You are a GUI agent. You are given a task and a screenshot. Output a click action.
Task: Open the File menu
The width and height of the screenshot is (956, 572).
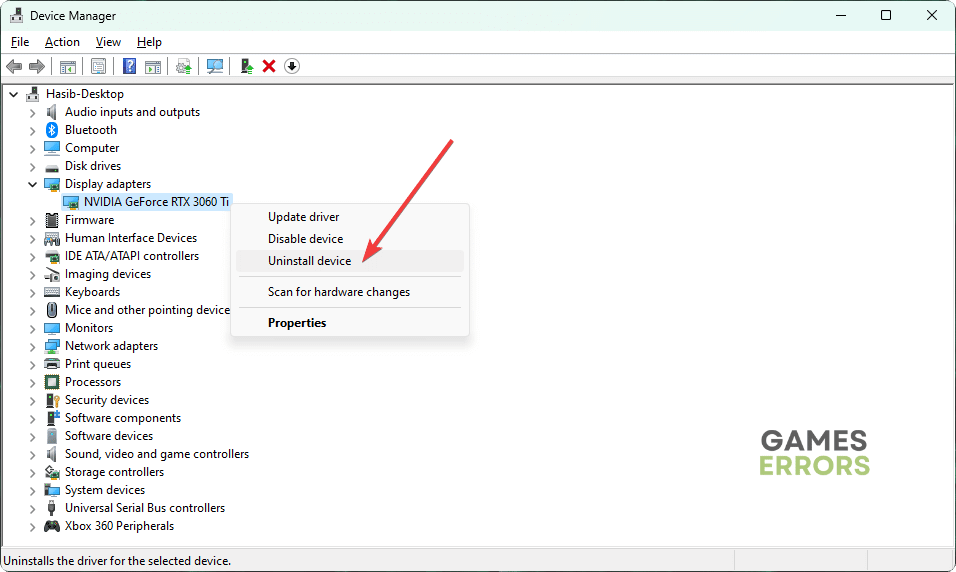[x=20, y=42]
